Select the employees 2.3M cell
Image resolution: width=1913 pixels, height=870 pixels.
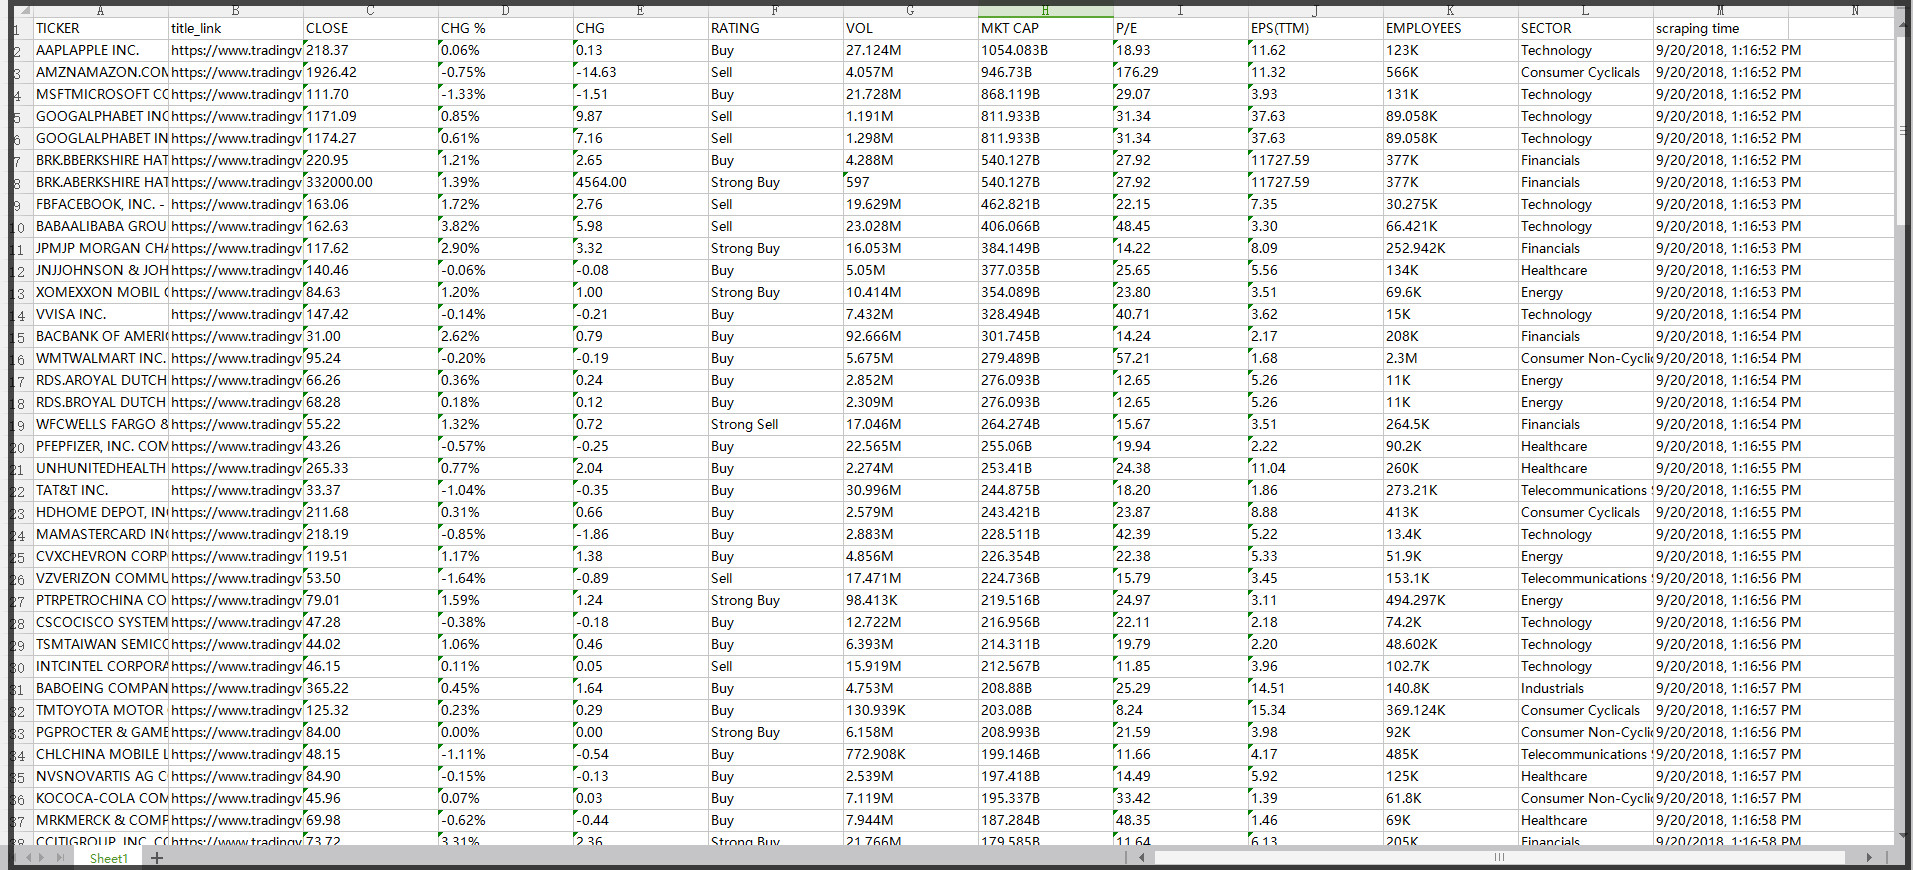tap(1450, 358)
